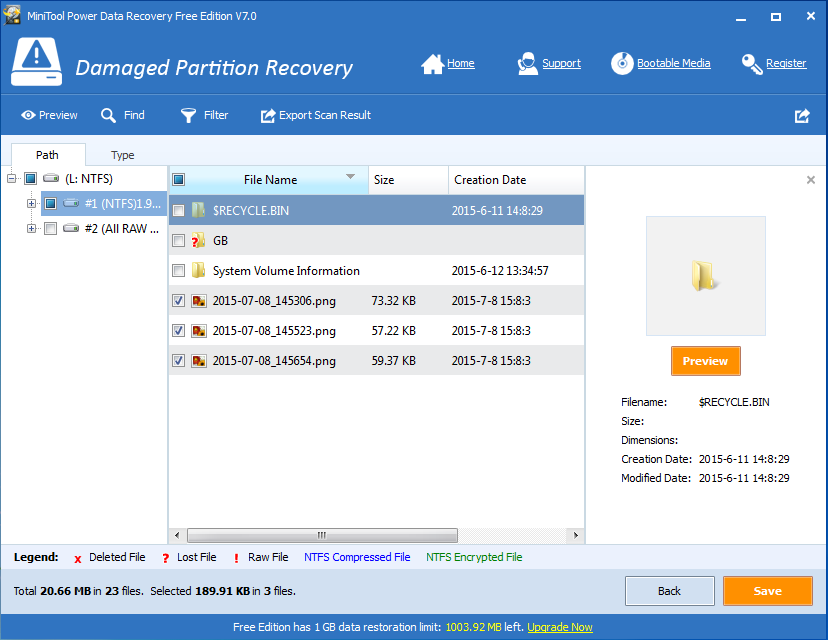Click the Home house icon
Viewport: 828px width, 640px height.
[432, 64]
